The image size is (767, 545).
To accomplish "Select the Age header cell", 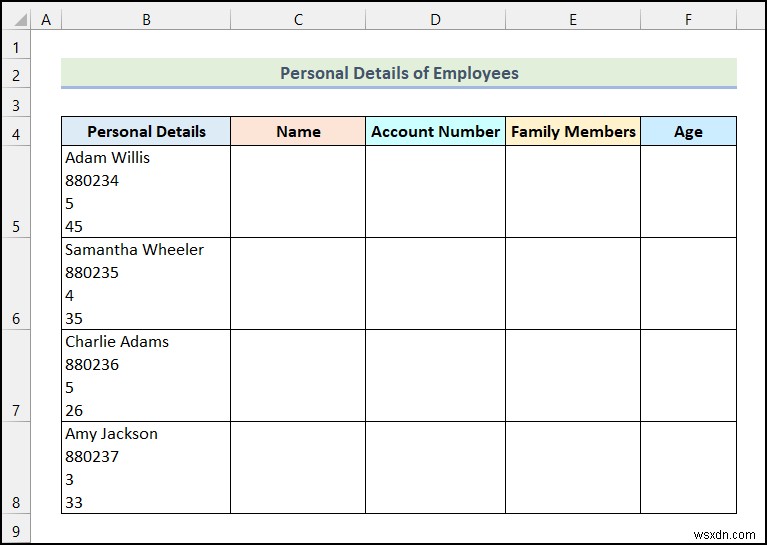I will [688, 131].
